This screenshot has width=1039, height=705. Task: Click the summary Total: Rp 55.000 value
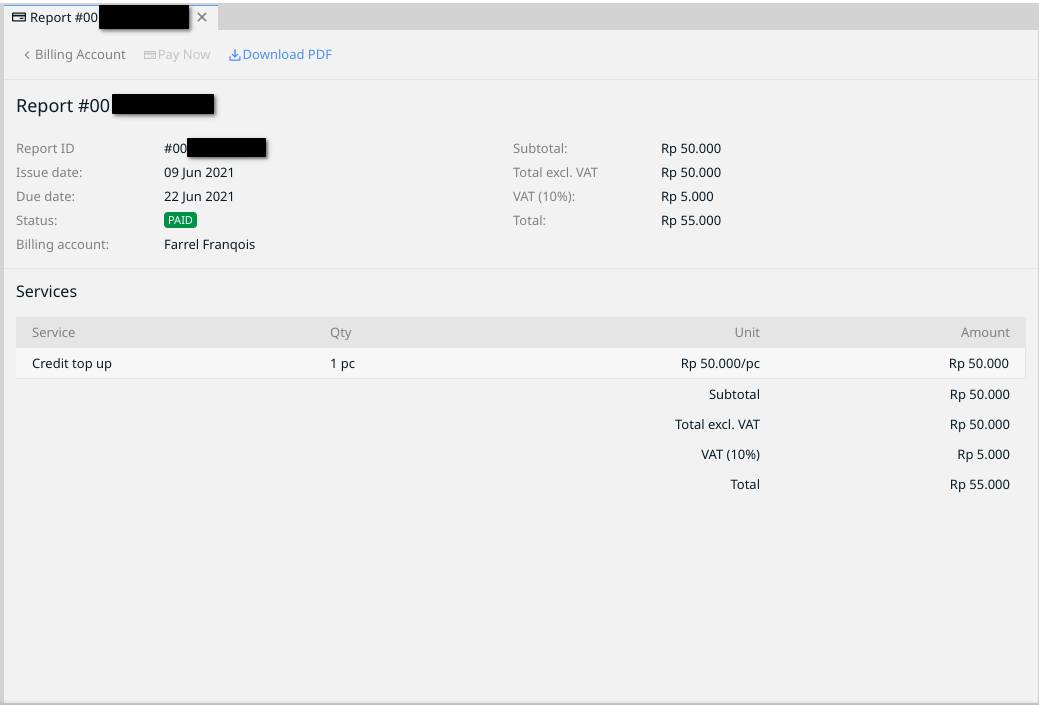click(x=691, y=220)
